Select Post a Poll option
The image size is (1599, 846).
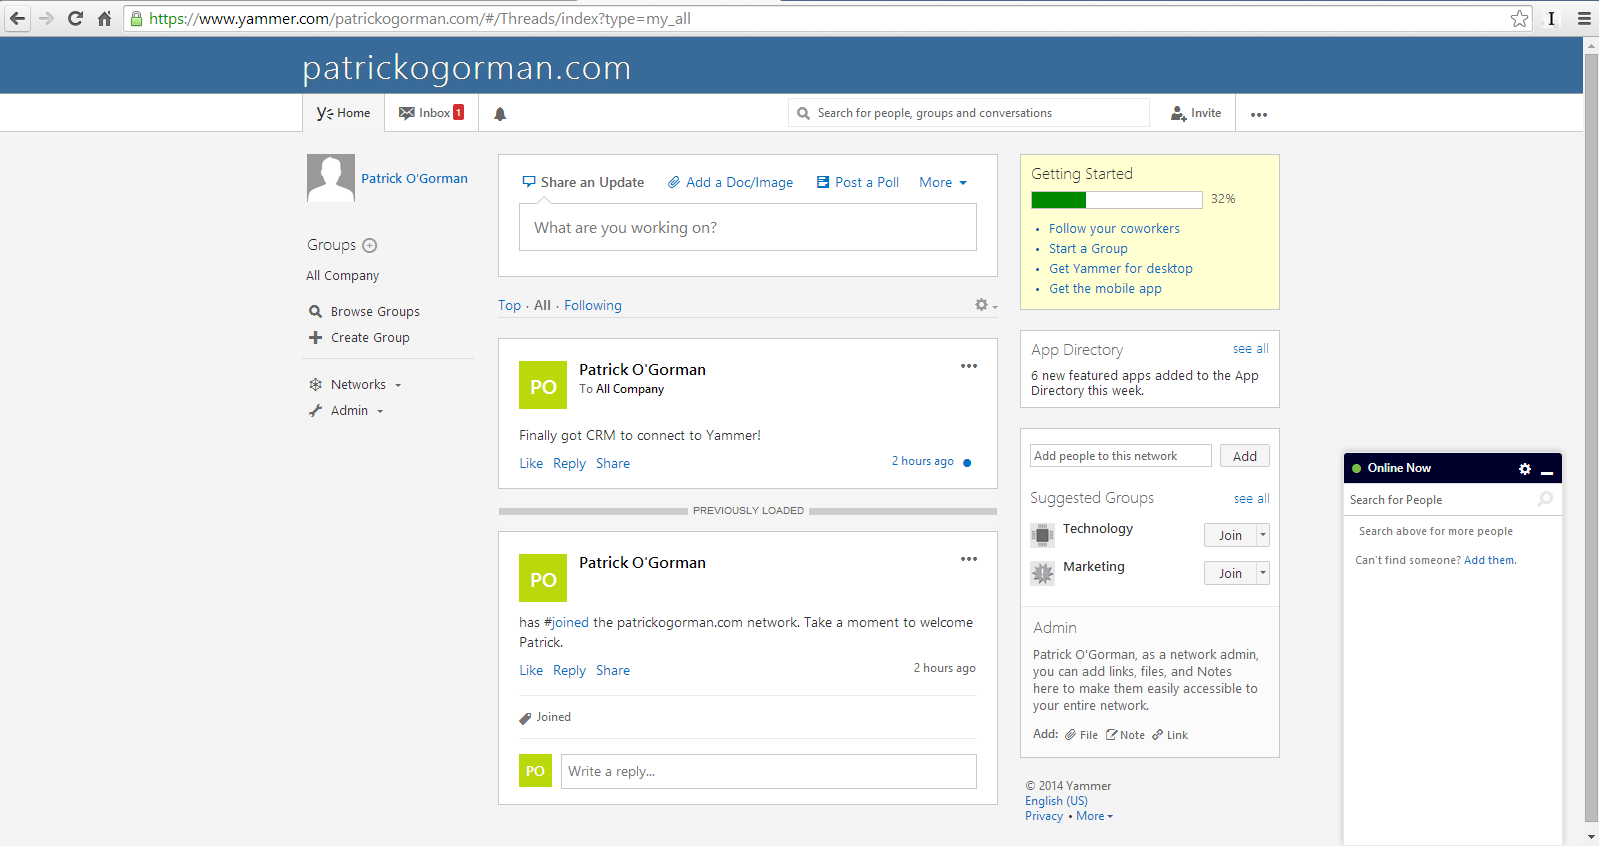point(857,182)
